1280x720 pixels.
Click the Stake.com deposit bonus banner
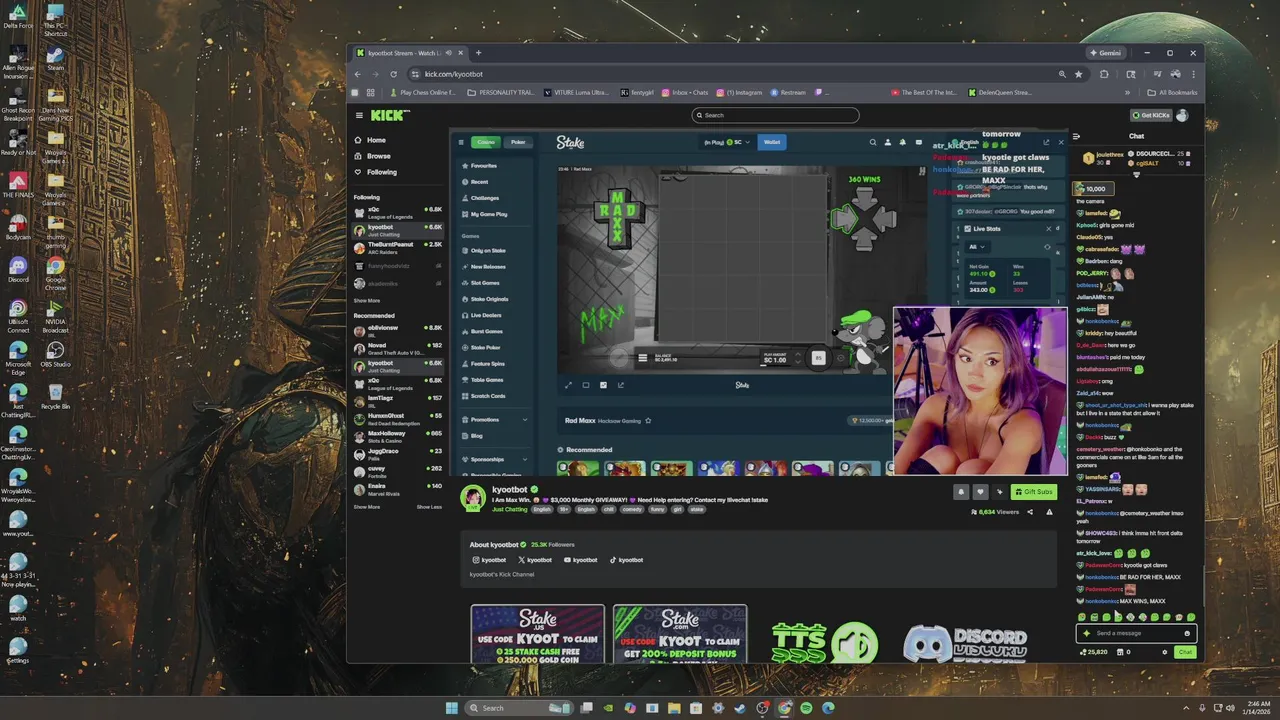680,634
